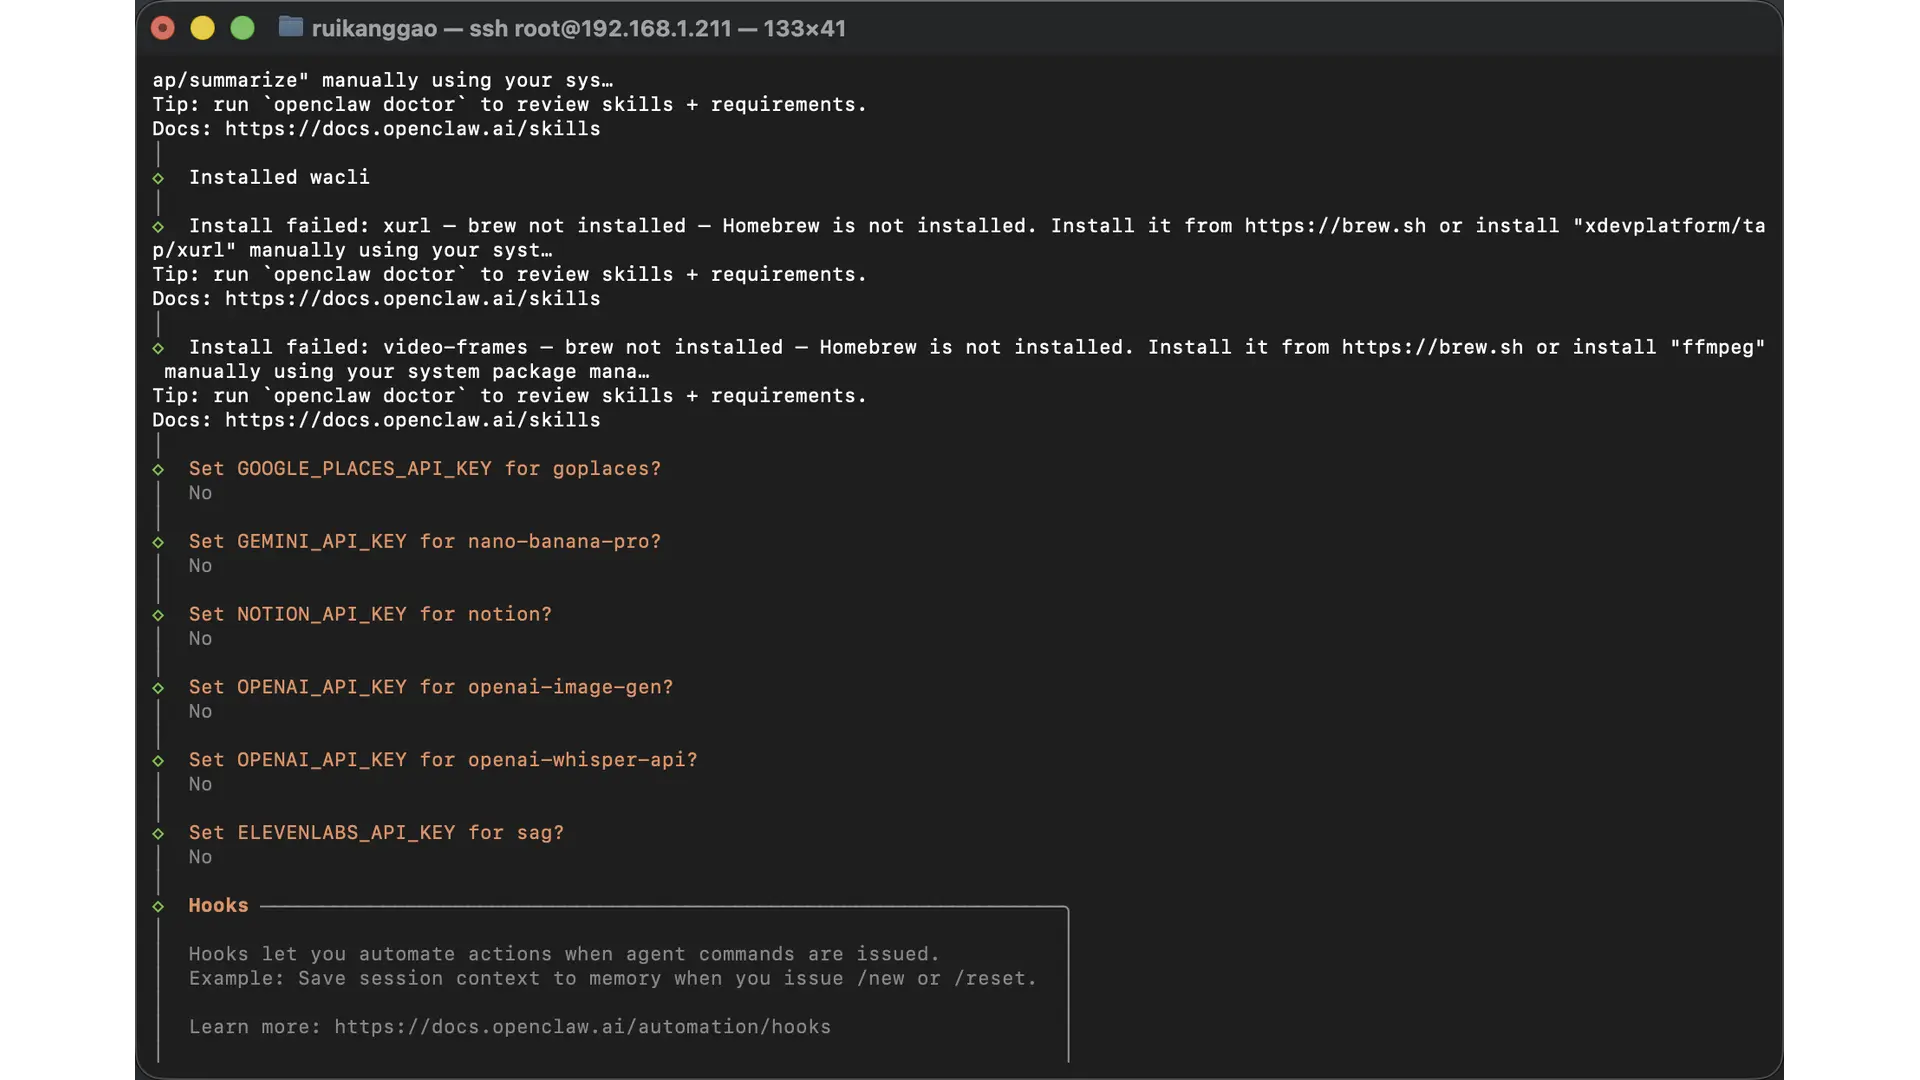The height and width of the screenshot is (1080, 1920).
Task: Minimize the terminal with the yellow button
Action: coord(202,28)
